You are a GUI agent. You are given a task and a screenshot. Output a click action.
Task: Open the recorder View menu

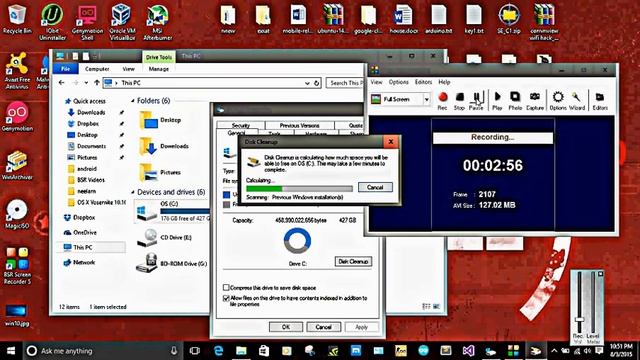(376, 82)
